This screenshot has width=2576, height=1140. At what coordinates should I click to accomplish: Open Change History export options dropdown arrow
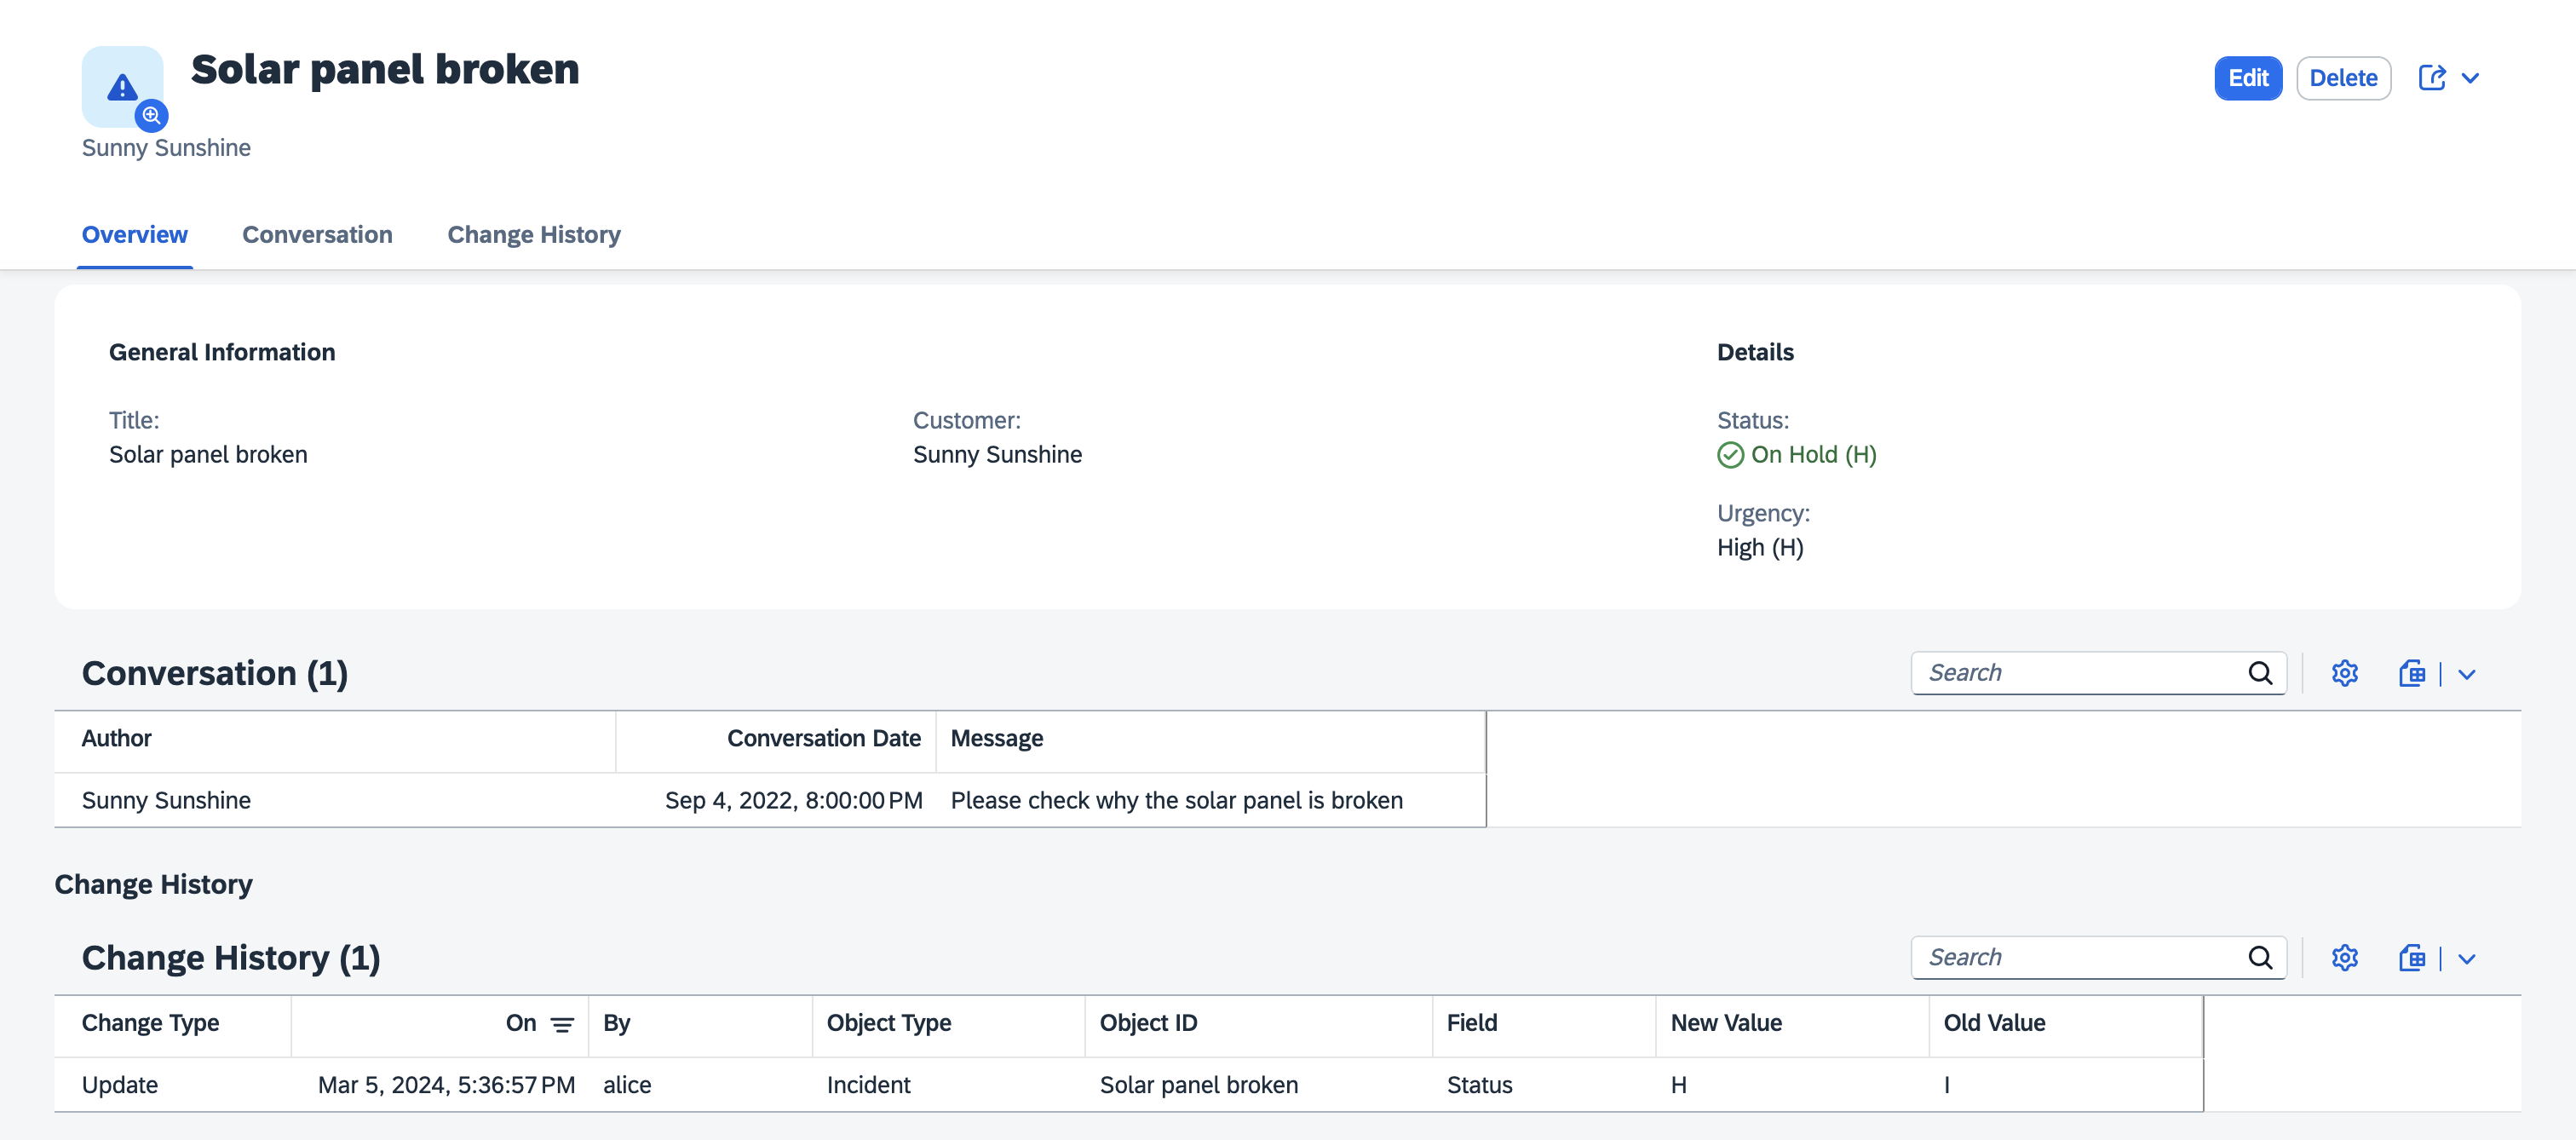pyautogui.click(x=2467, y=959)
